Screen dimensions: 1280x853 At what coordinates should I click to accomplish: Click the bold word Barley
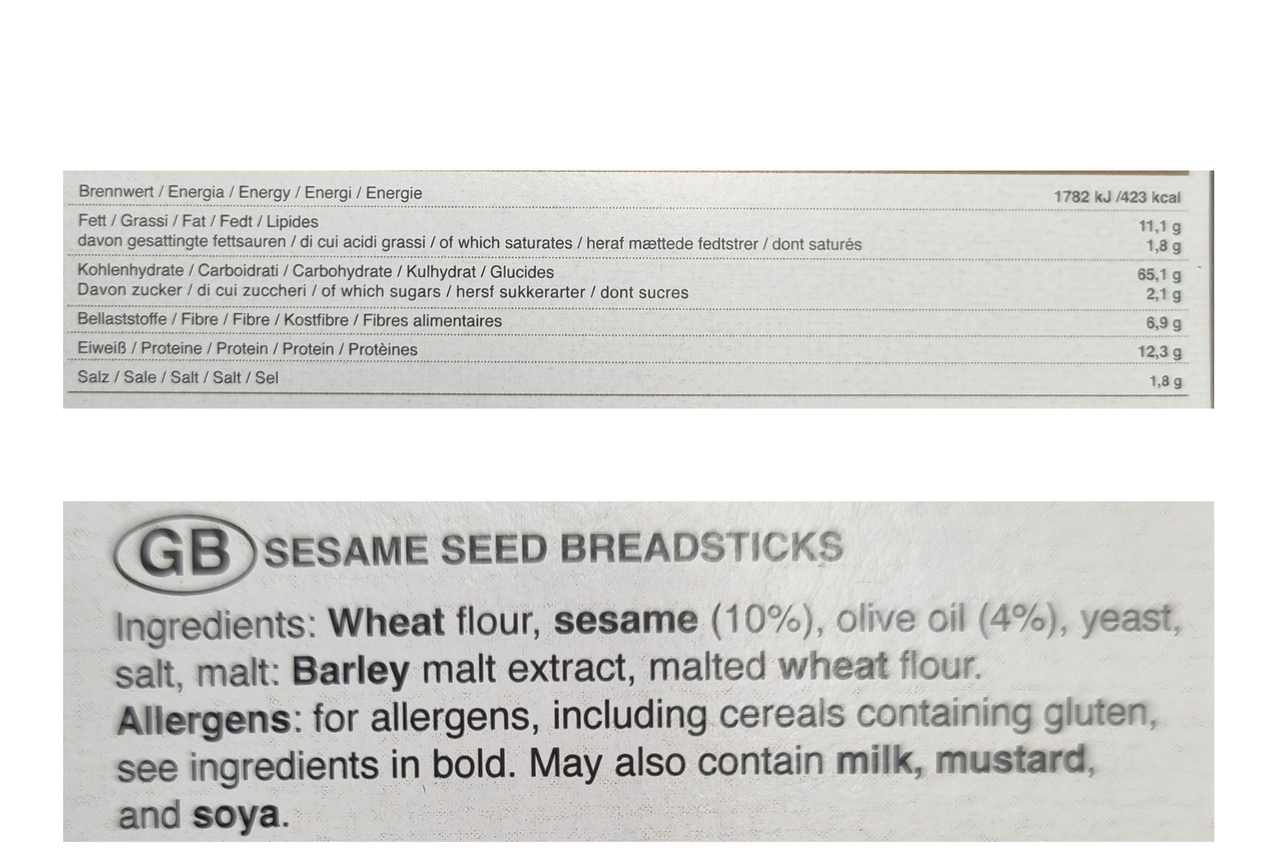351,671
